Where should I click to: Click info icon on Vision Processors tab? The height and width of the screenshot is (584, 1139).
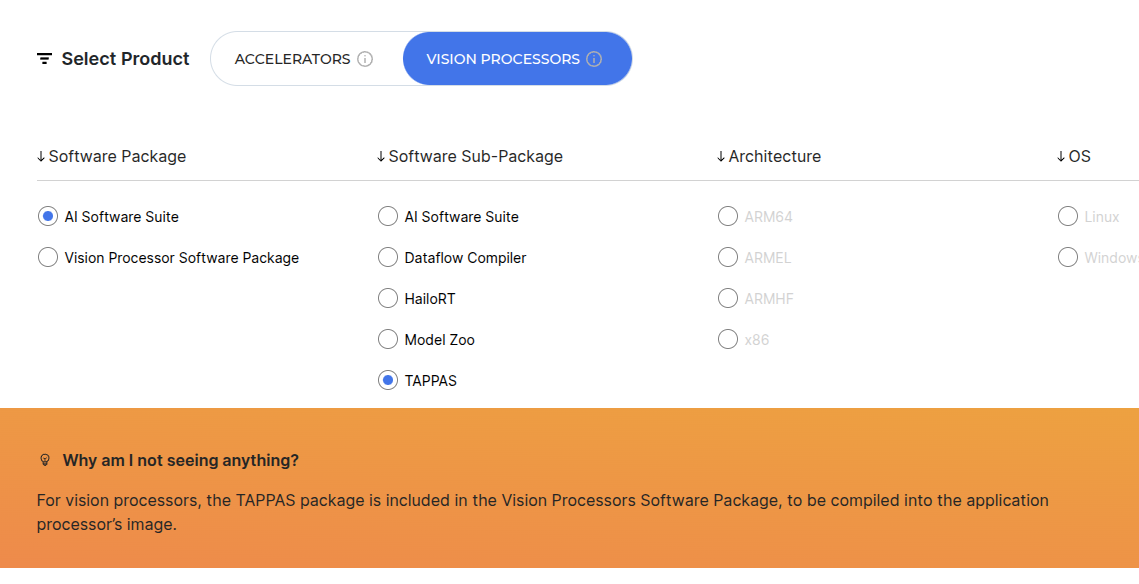[x=594, y=59]
